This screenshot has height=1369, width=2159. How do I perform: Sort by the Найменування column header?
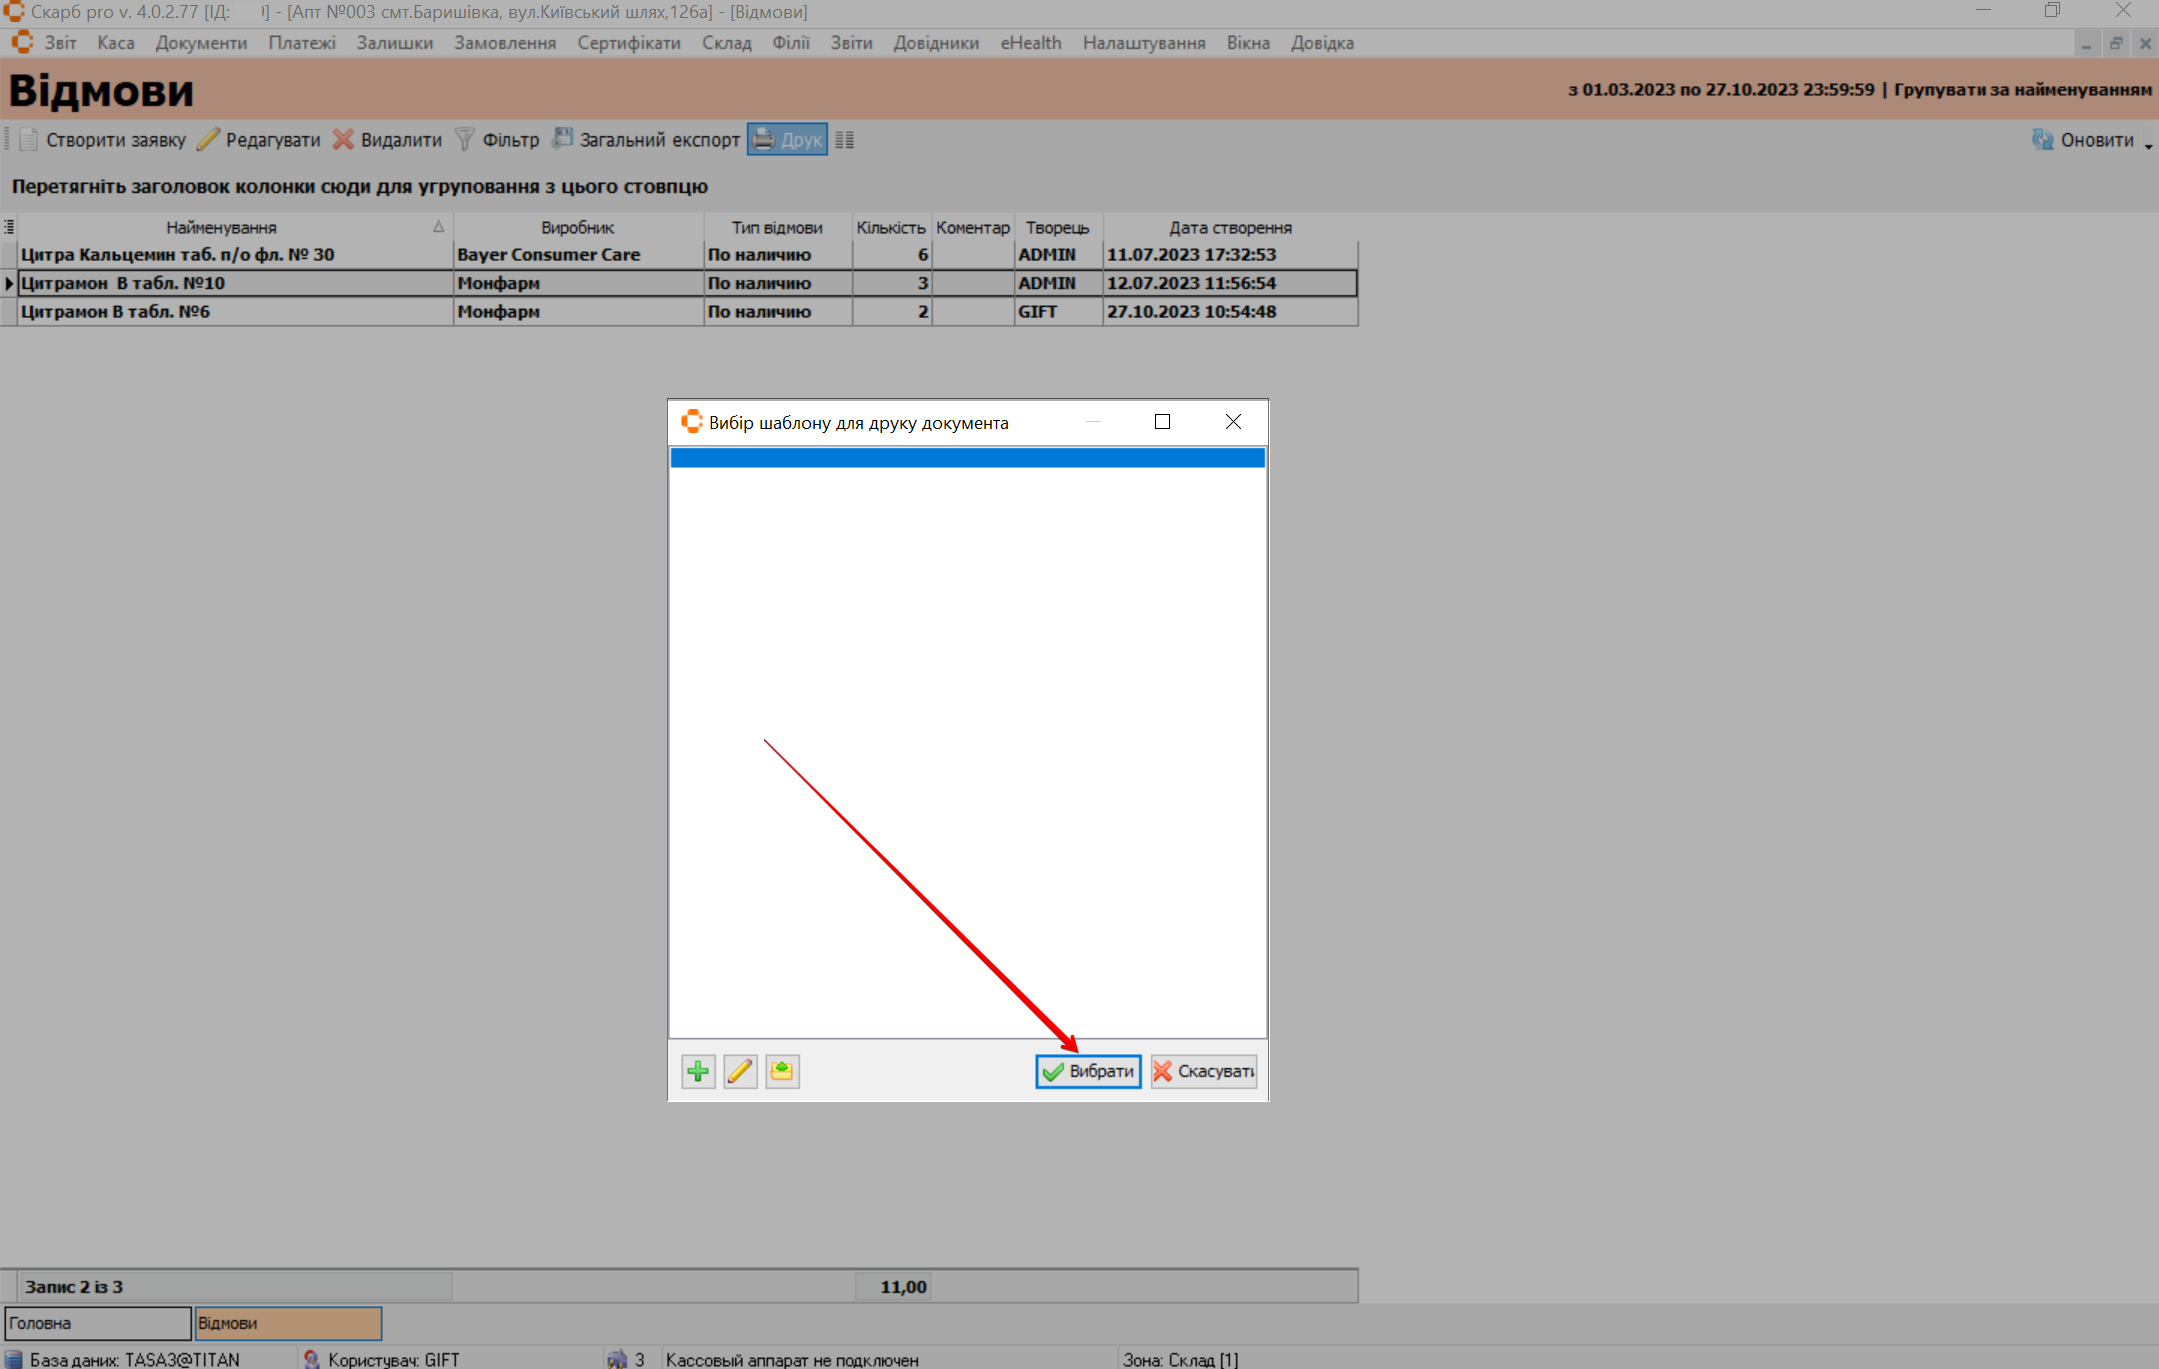221,227
